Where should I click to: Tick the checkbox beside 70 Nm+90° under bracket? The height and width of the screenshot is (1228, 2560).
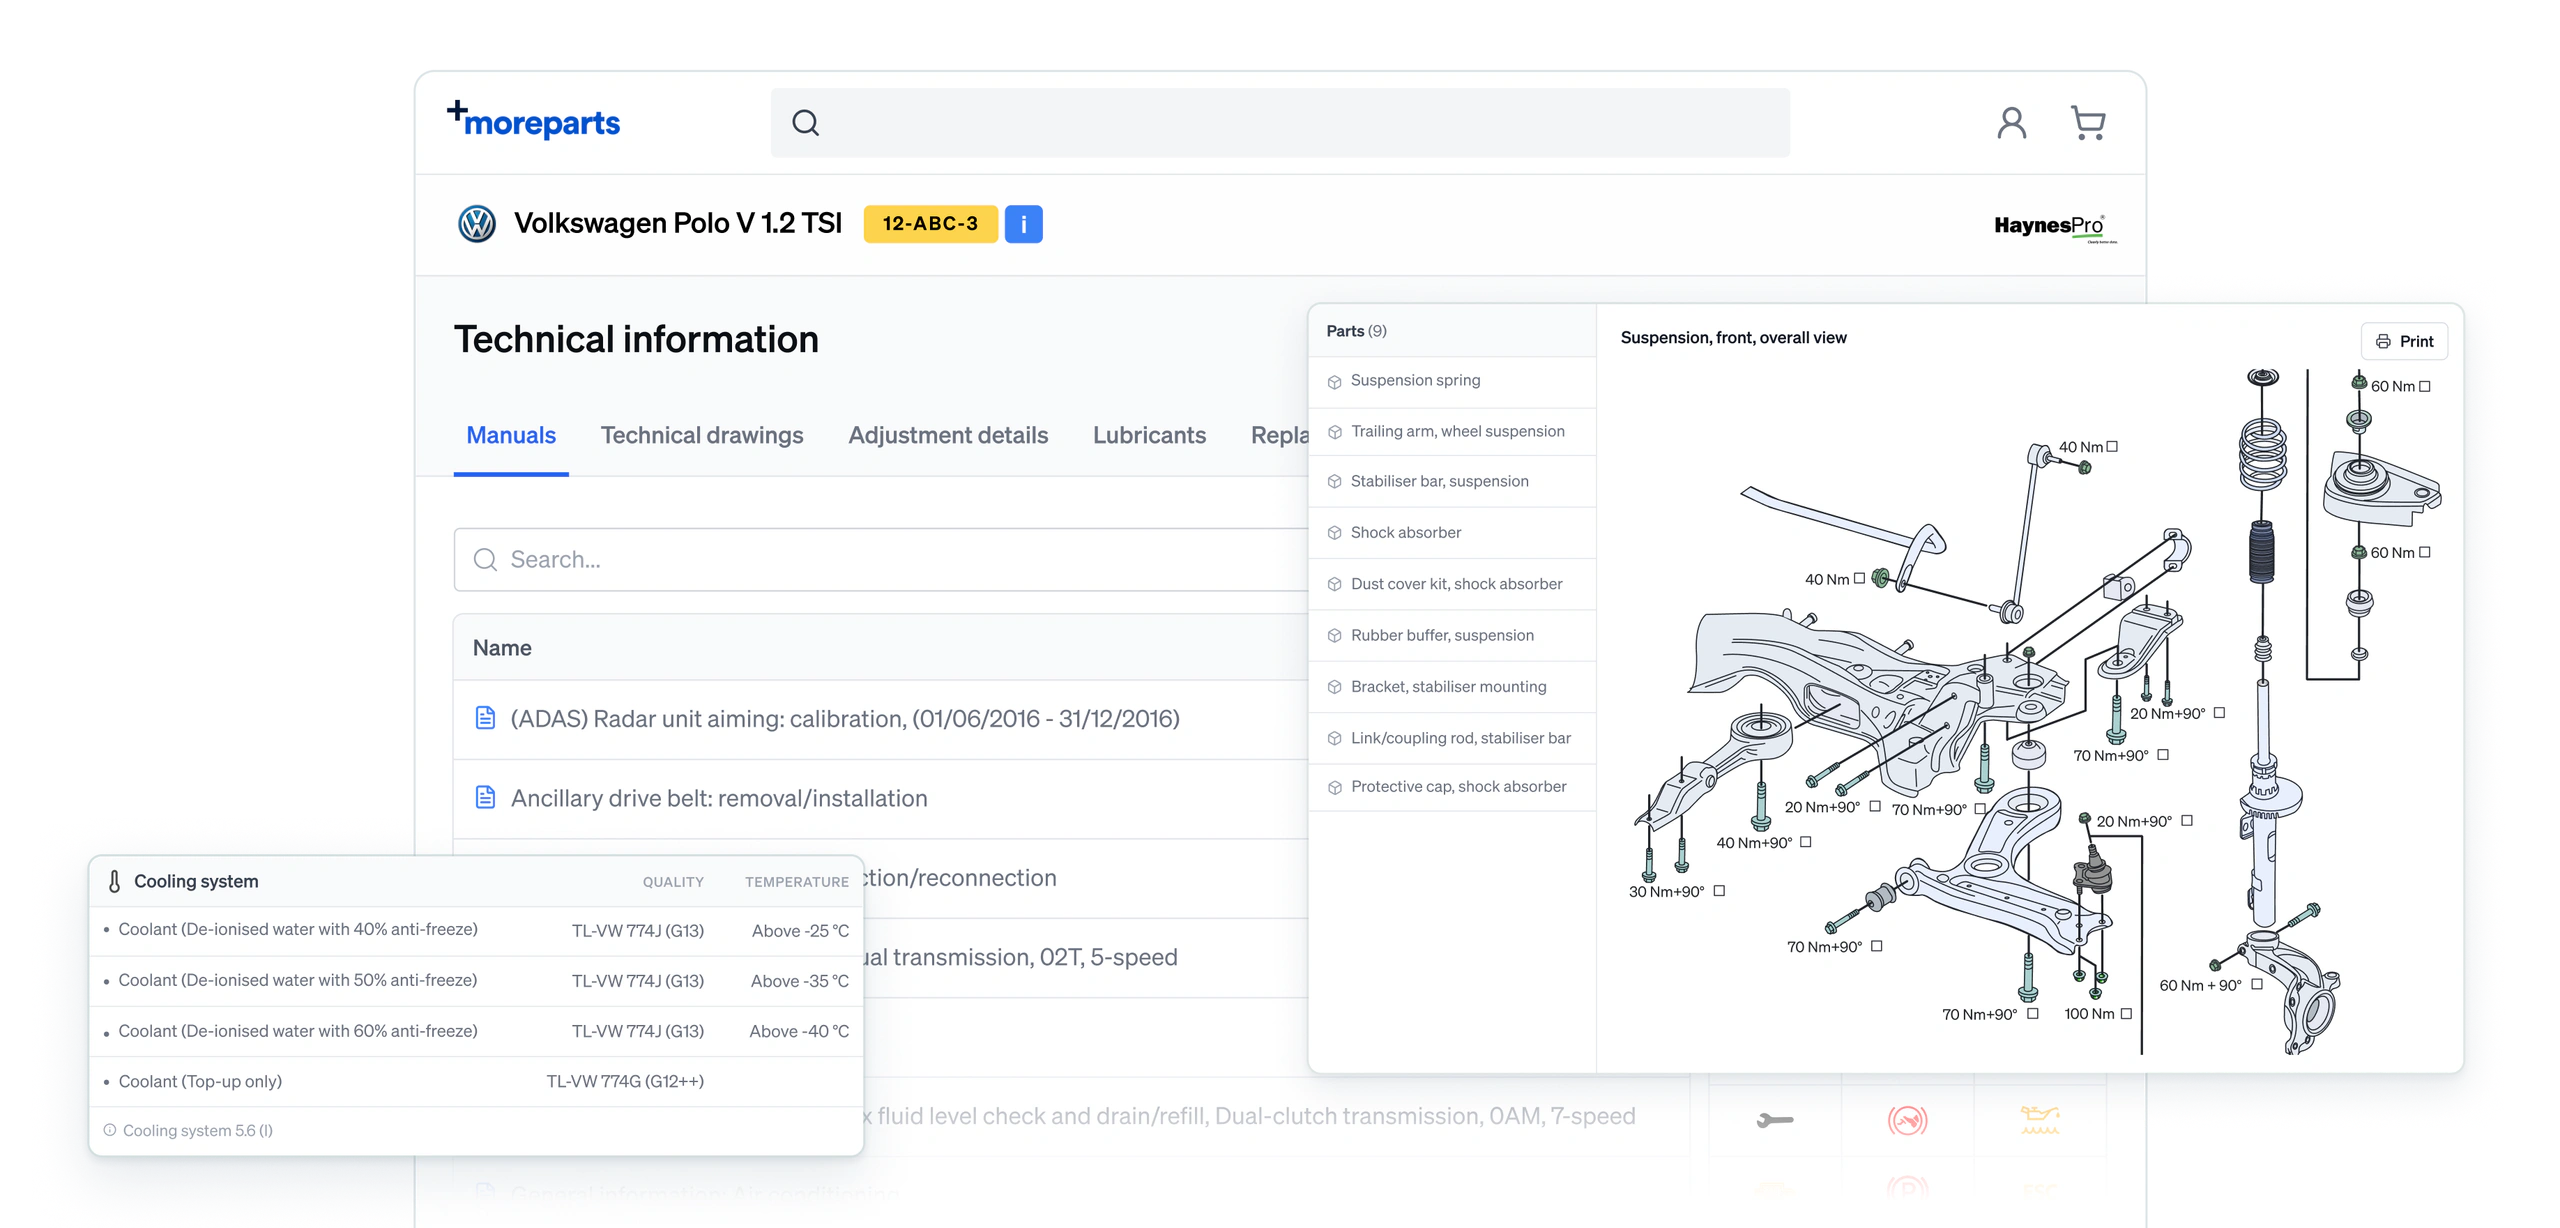coord(2163,755)
